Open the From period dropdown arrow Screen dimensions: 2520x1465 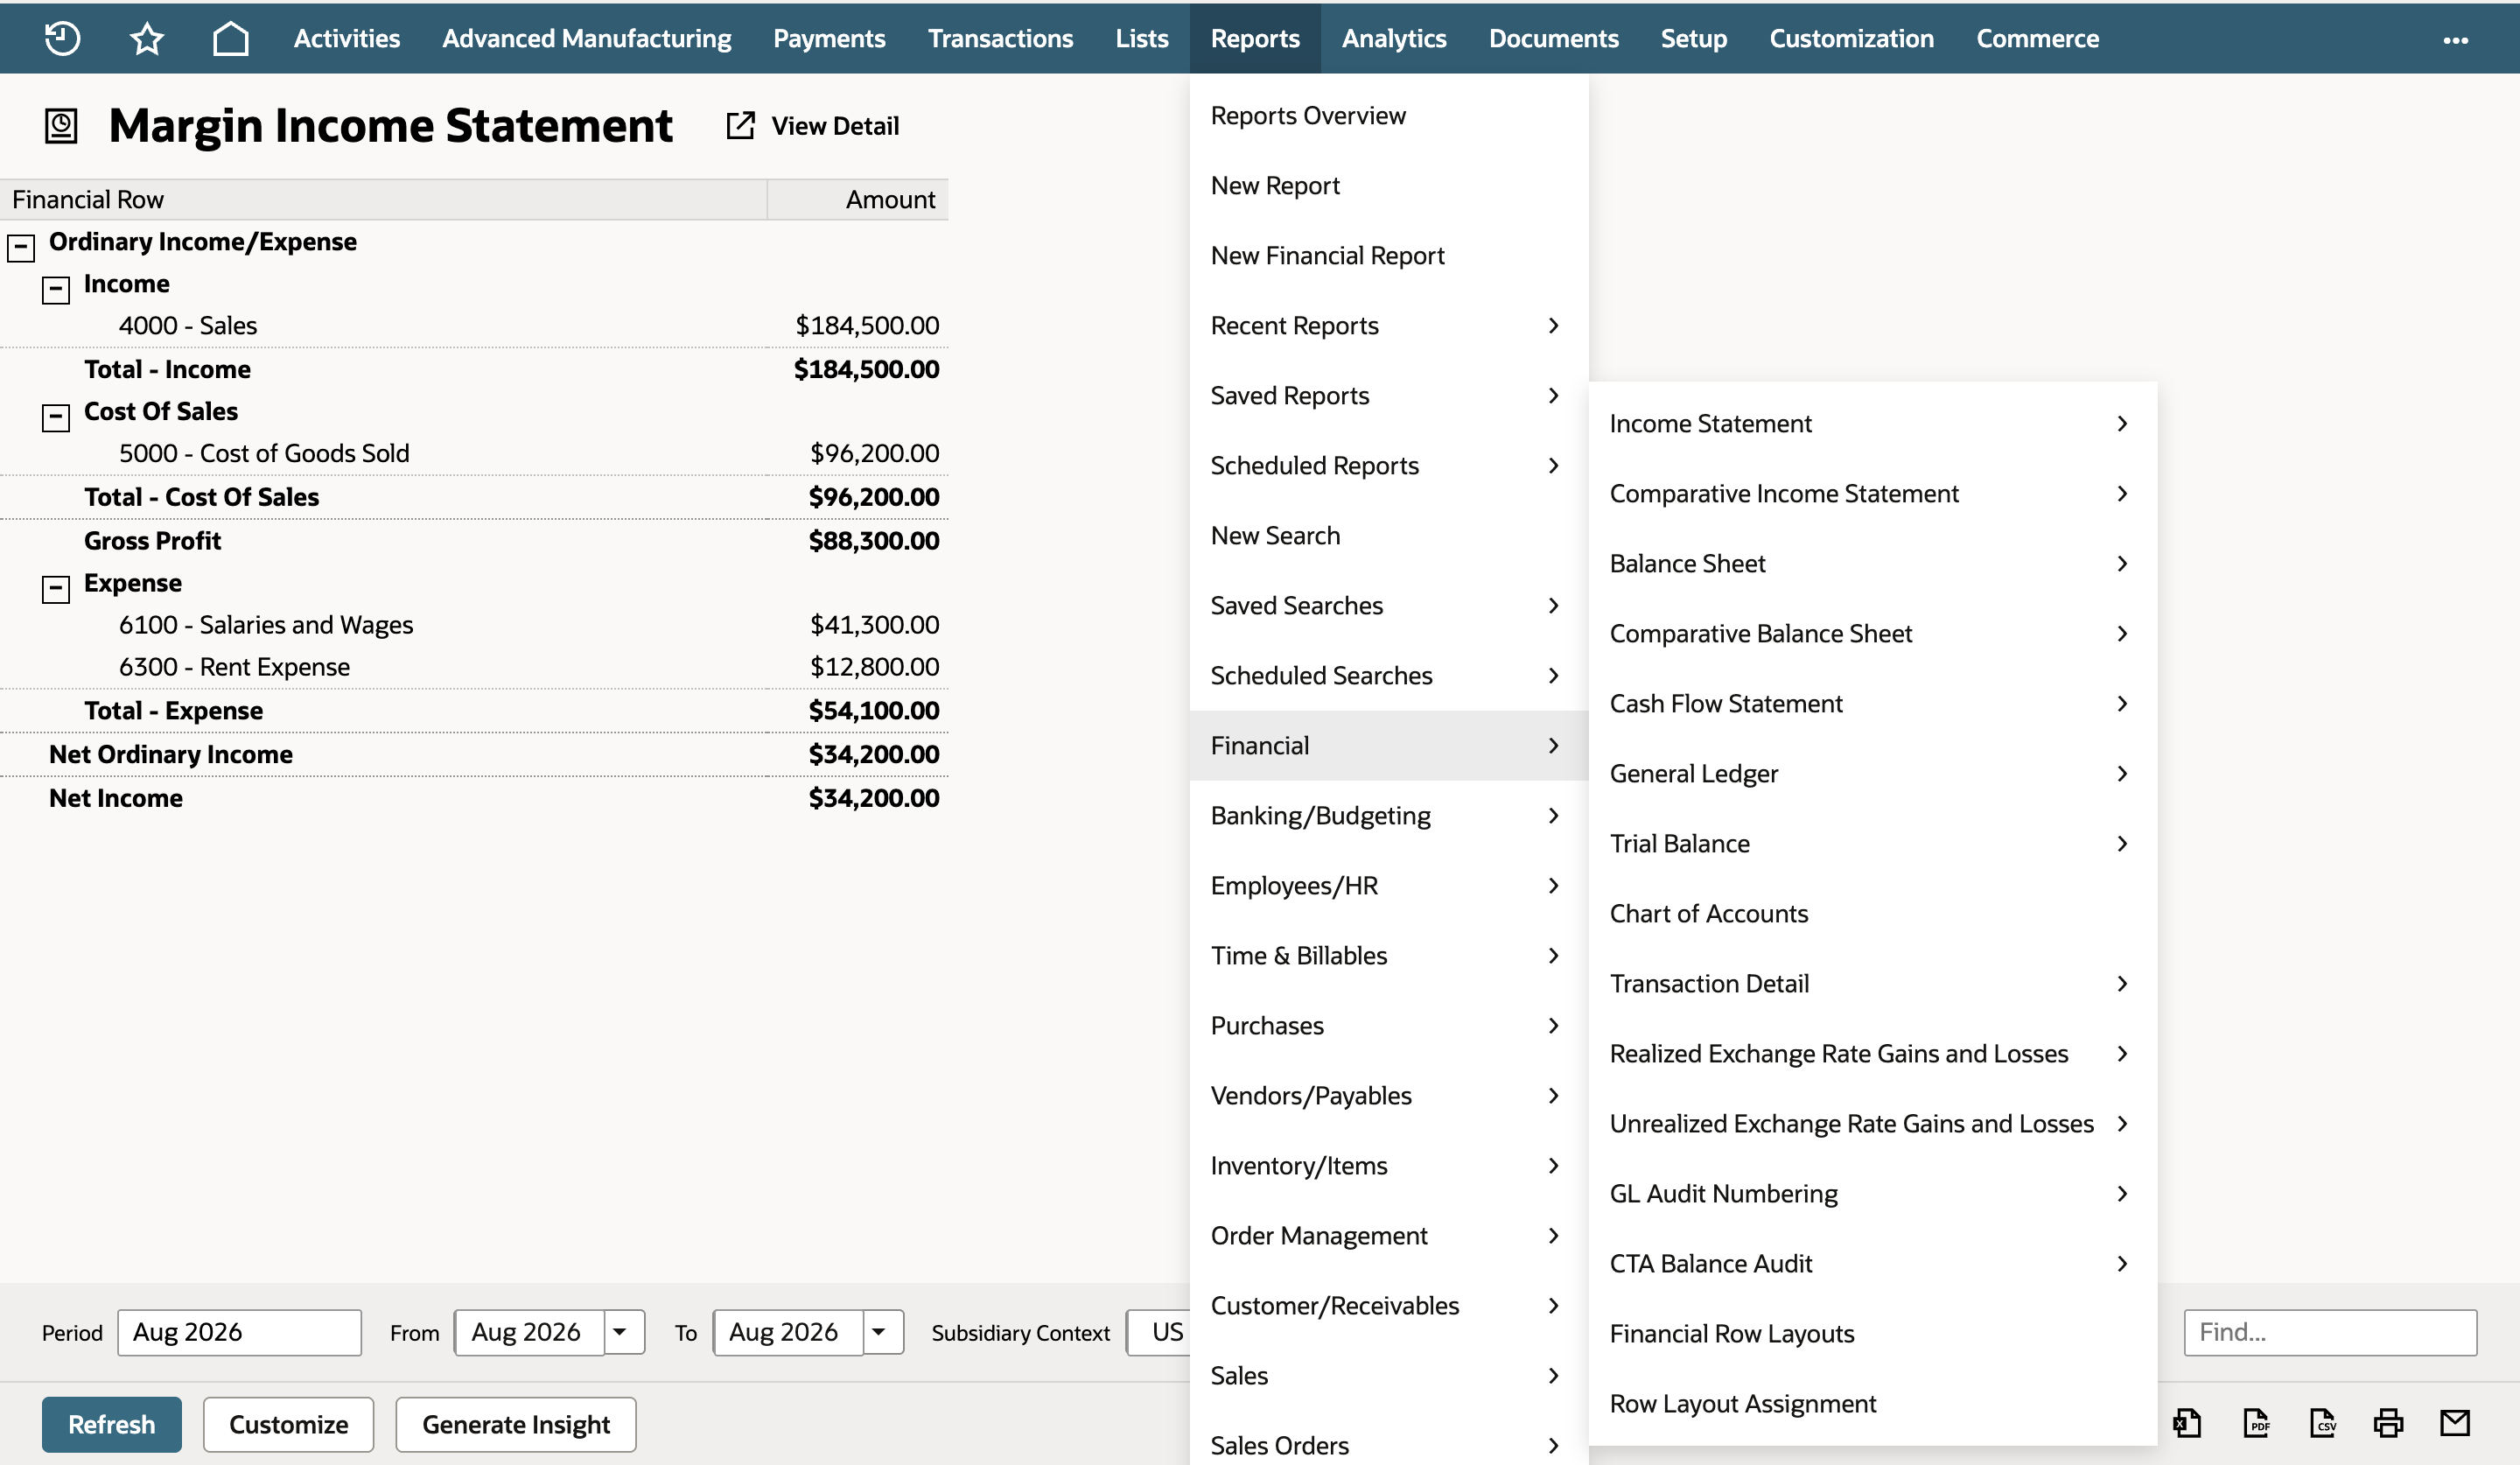click(x=621, y=1332)
